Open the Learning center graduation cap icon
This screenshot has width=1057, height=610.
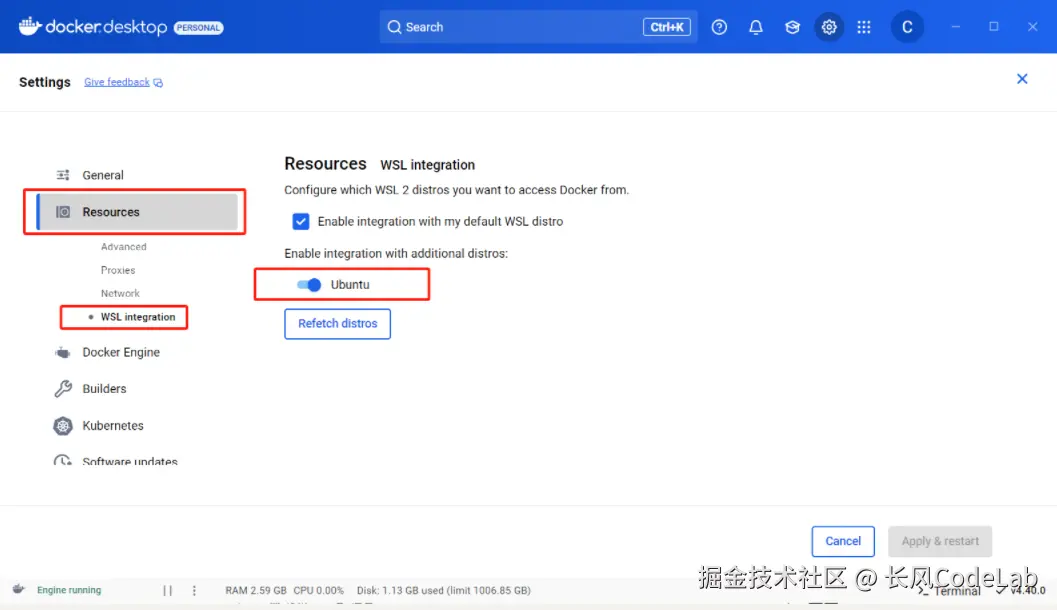[x=792, y=27]
